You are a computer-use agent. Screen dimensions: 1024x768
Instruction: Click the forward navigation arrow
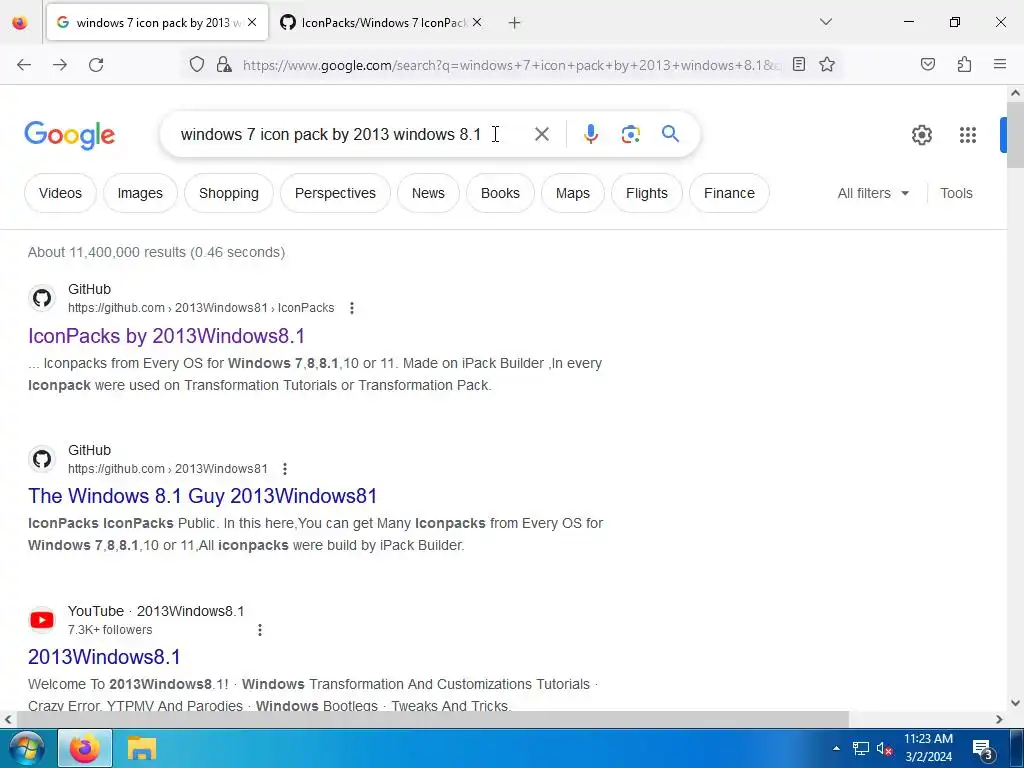tap(60, 65)
